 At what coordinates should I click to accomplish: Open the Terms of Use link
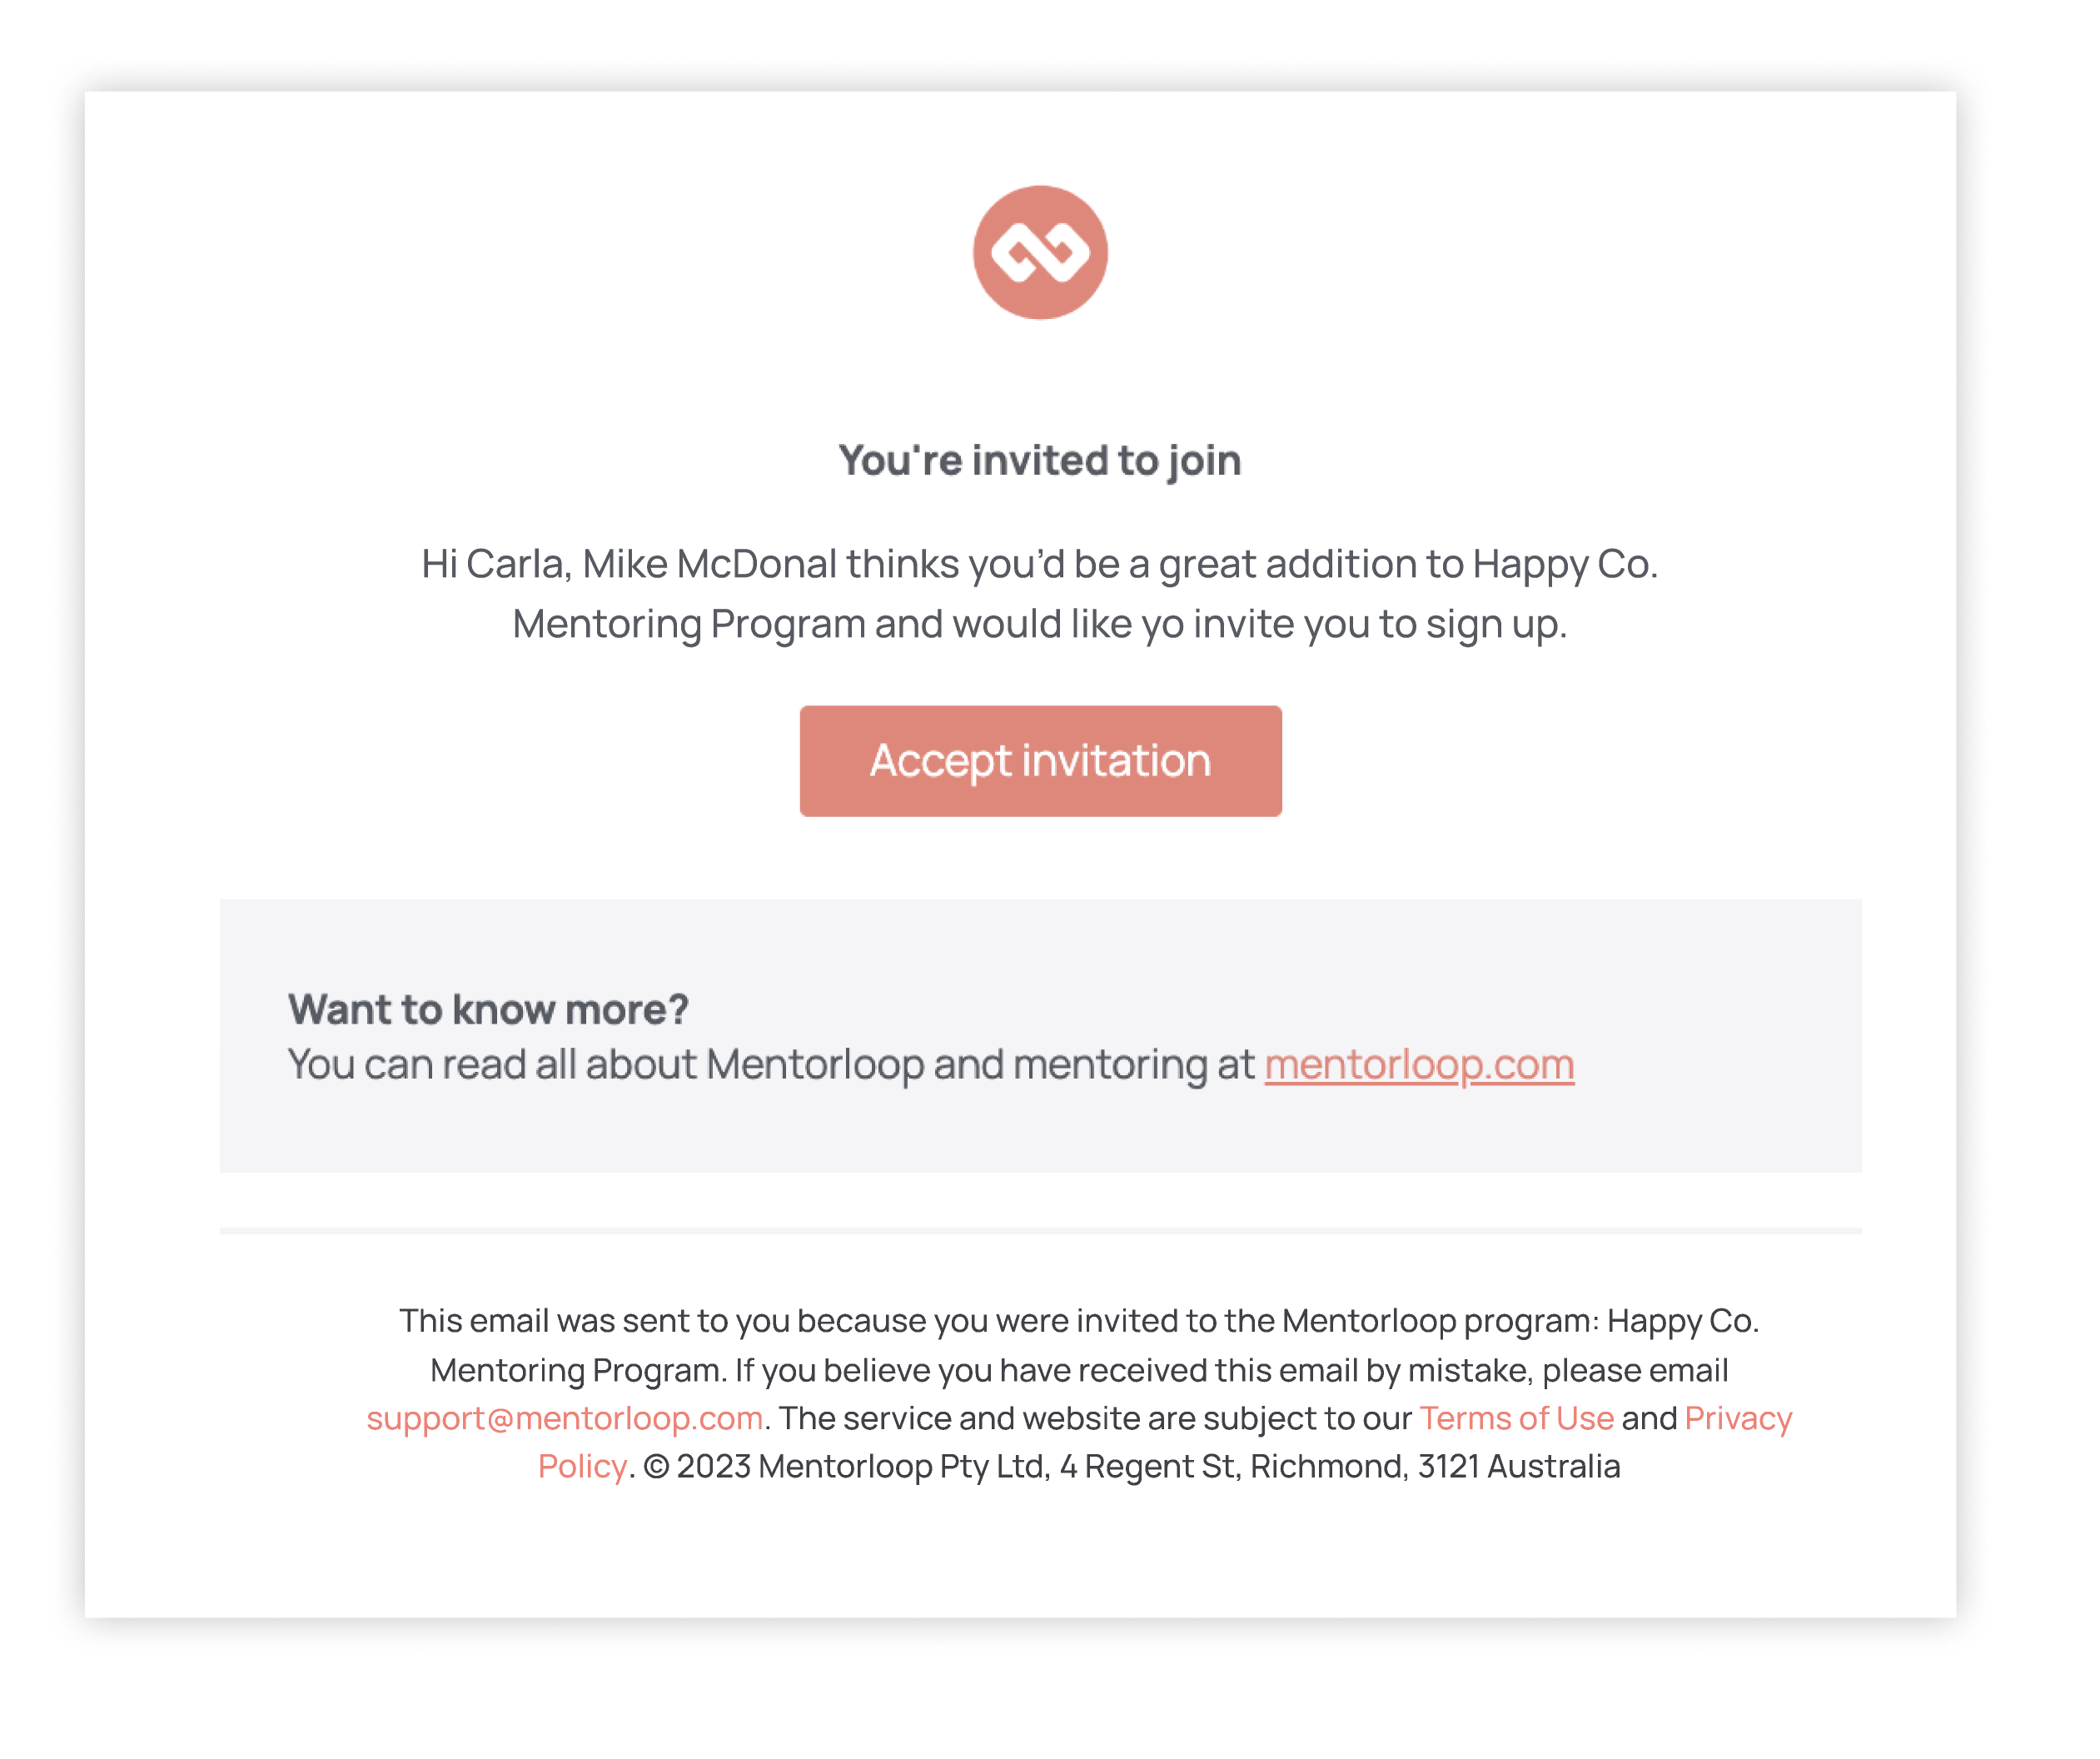pyautogui.click(x=1516, y=1418)
